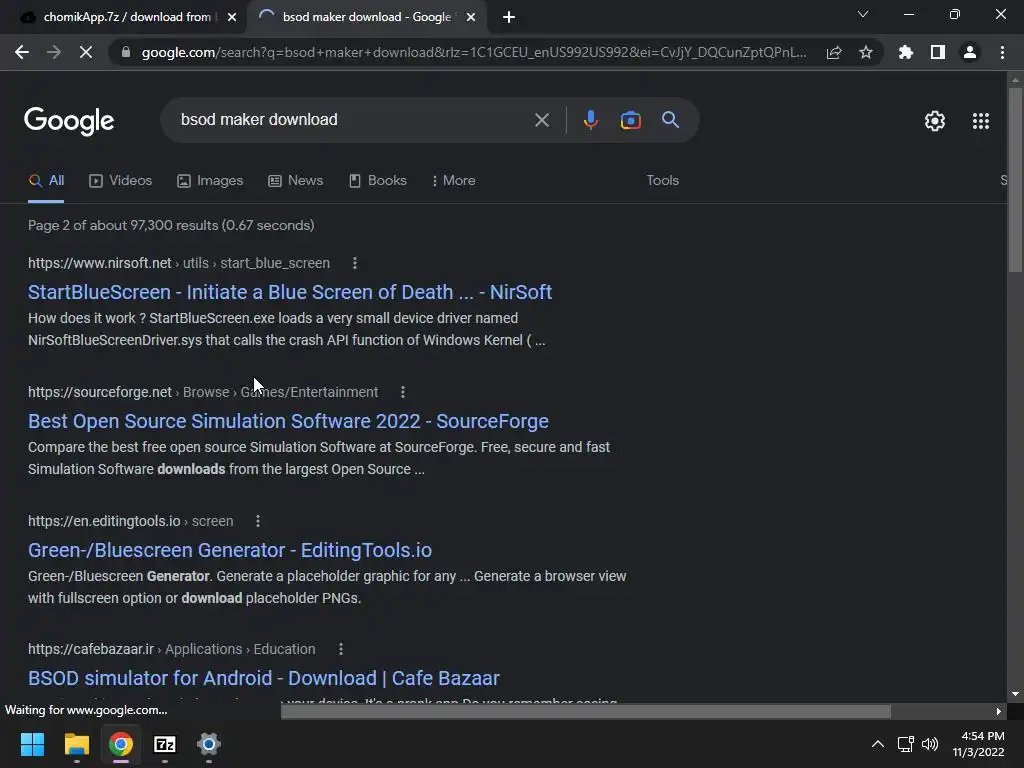Open the Settings taskbar app
Viewport: 1024px width, 768px height.
[x=209, y=744]
